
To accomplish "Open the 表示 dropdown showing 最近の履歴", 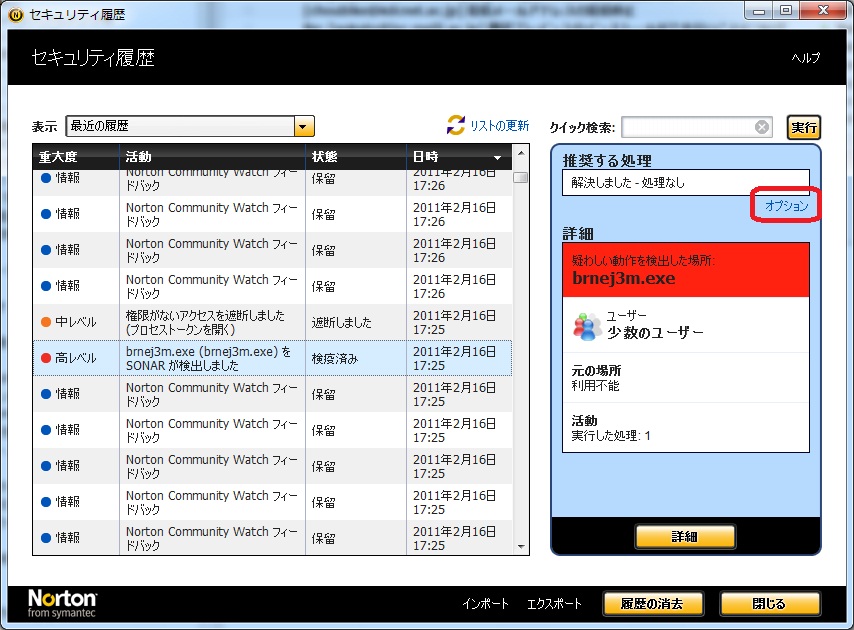I will point(190,126).
